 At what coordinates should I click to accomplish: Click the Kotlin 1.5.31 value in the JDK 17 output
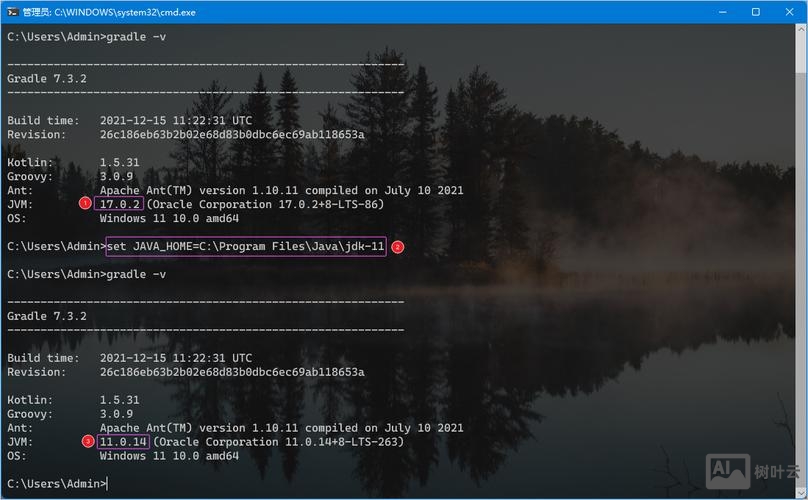(120, 162)
